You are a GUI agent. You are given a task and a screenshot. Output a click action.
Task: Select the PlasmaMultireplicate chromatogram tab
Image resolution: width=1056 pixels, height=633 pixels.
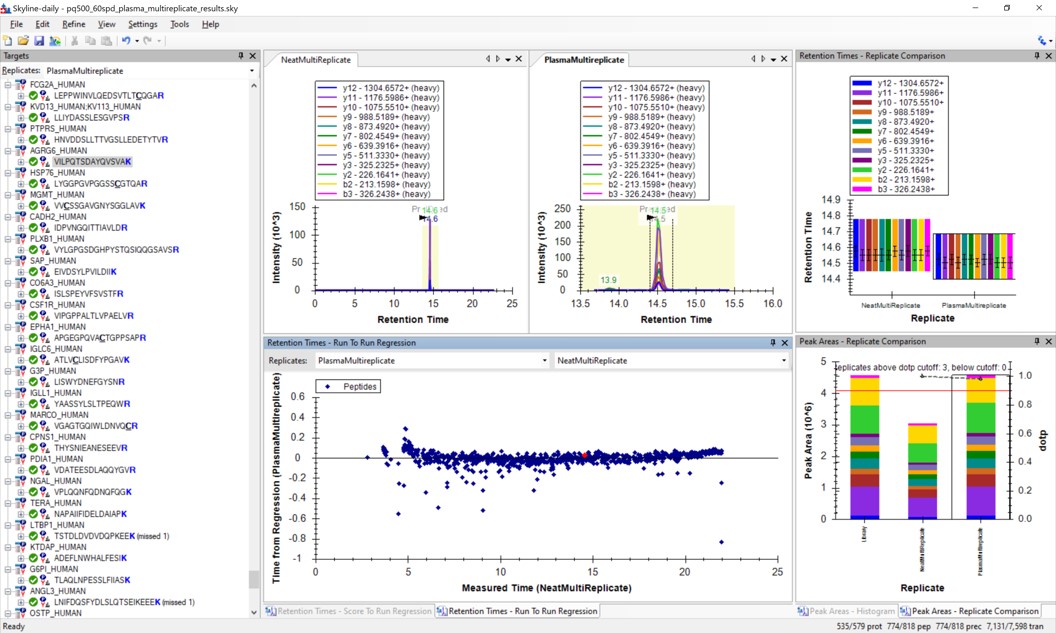pyautogui.click(x=584, y=60)
